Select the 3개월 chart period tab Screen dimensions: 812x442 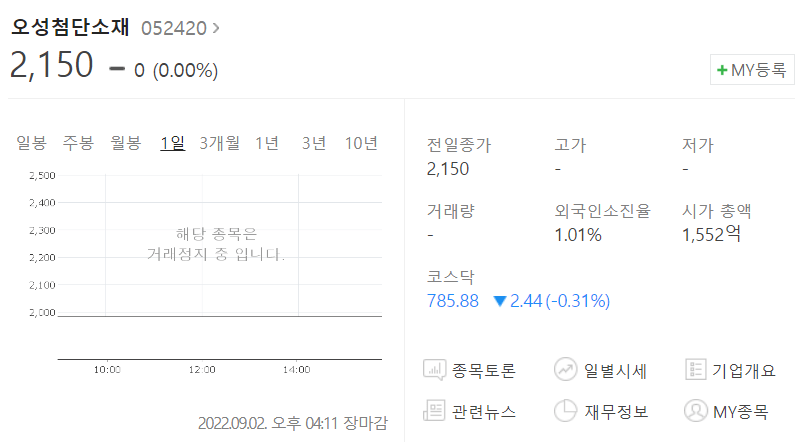[220, 143]
